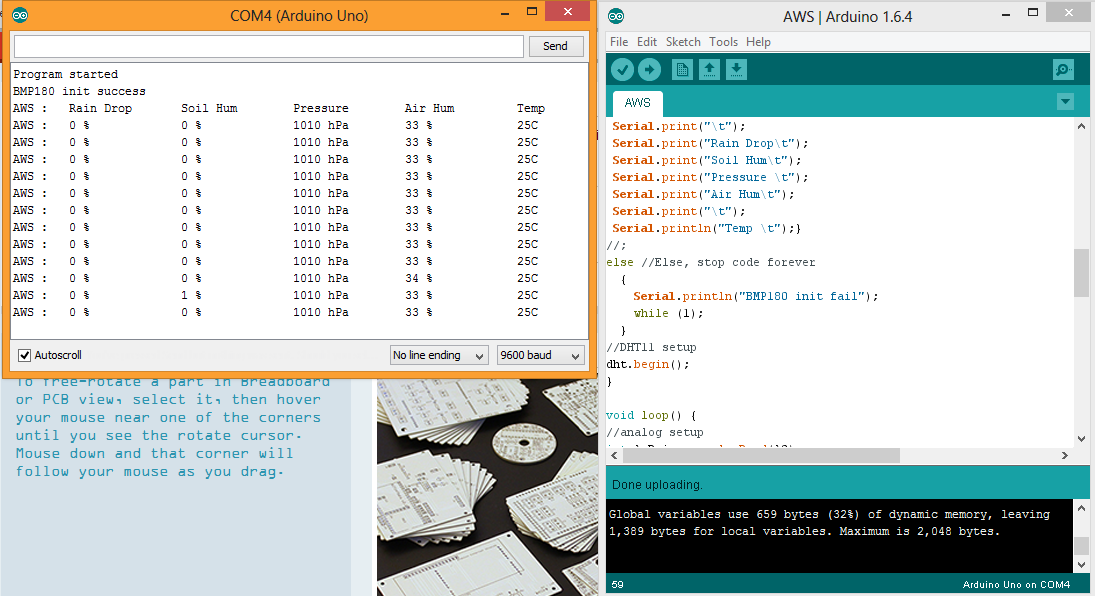
Task: Open the Sketch menu
Action: click(x=683, y=42)
